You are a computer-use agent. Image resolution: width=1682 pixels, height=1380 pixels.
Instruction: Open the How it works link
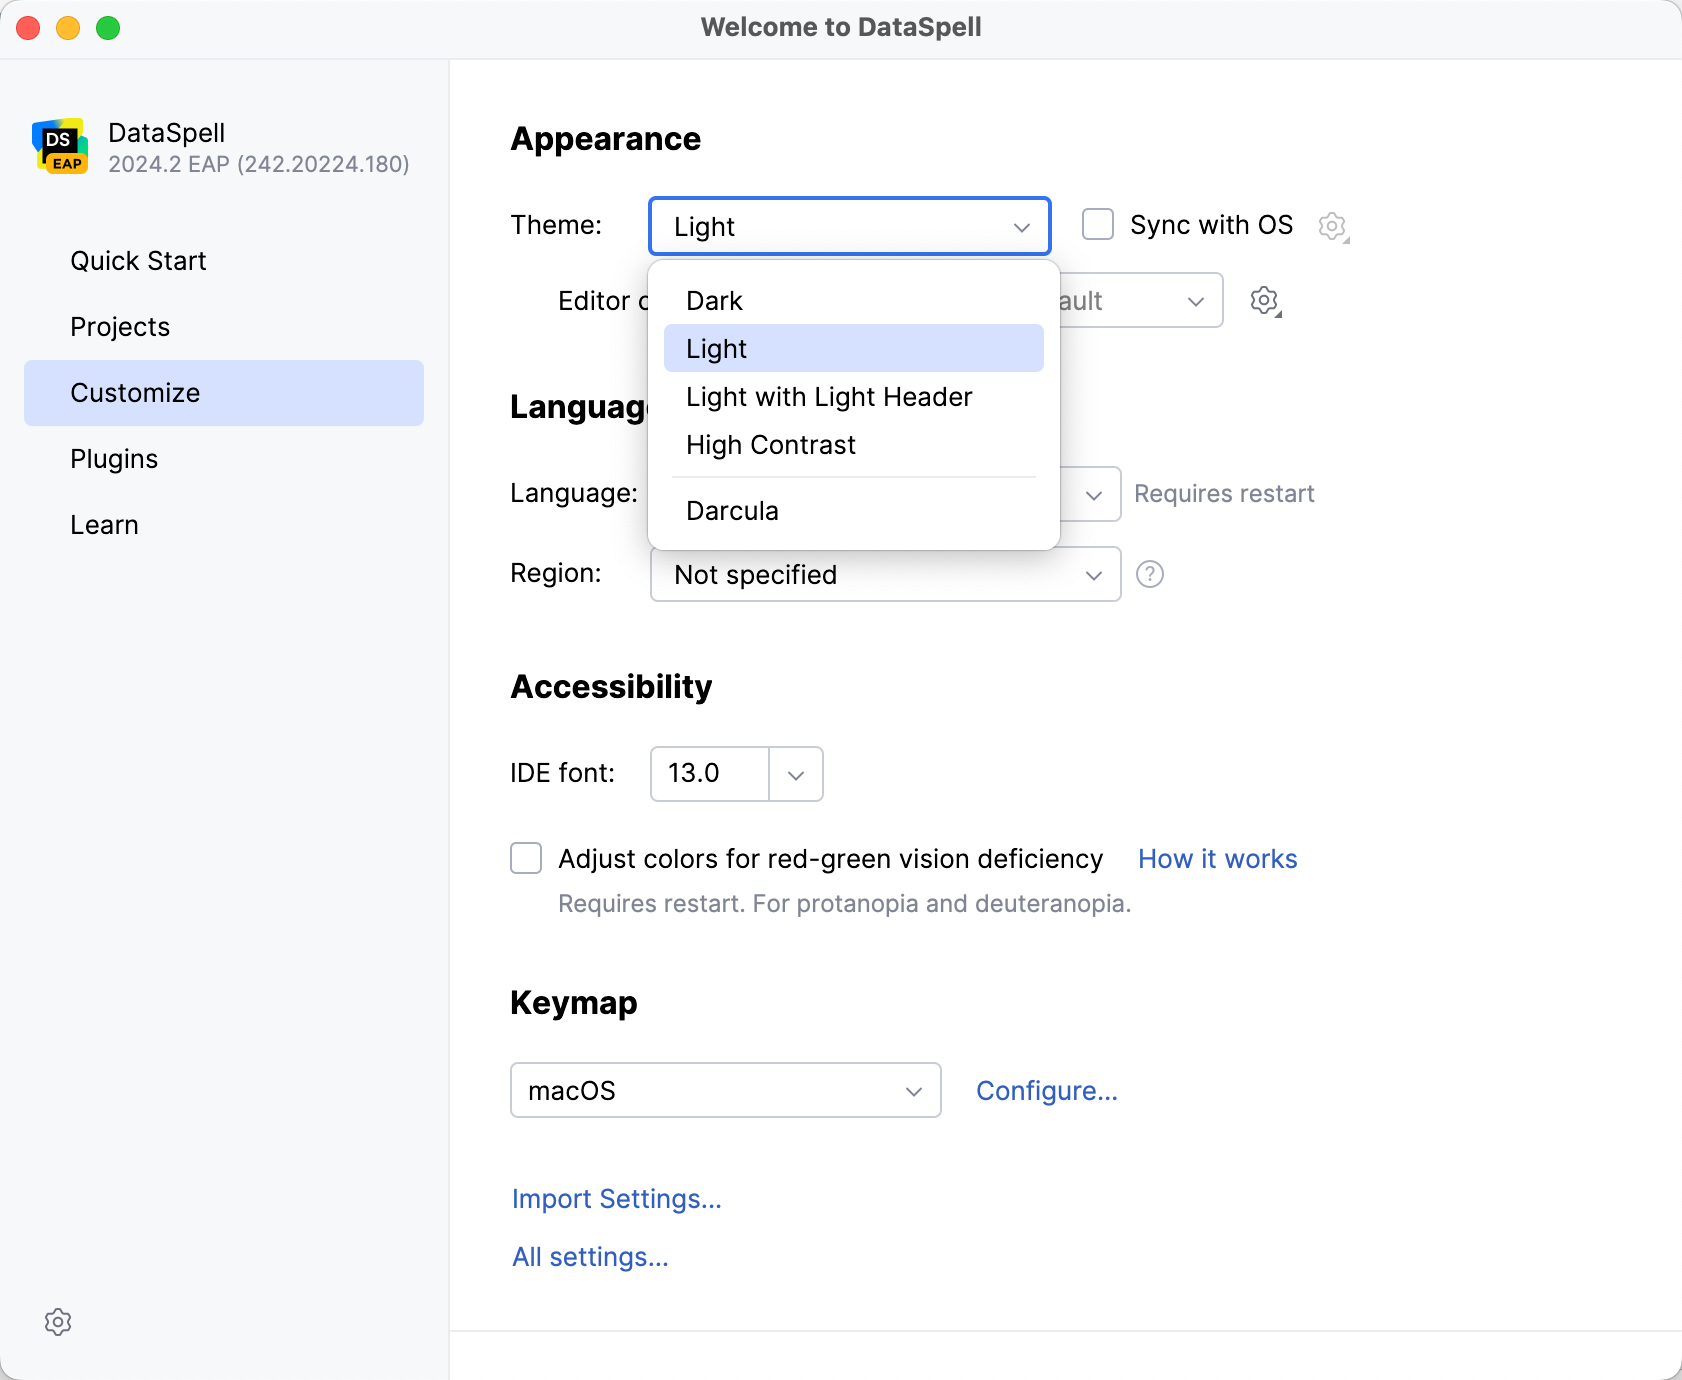click(x=1217, y=858)
